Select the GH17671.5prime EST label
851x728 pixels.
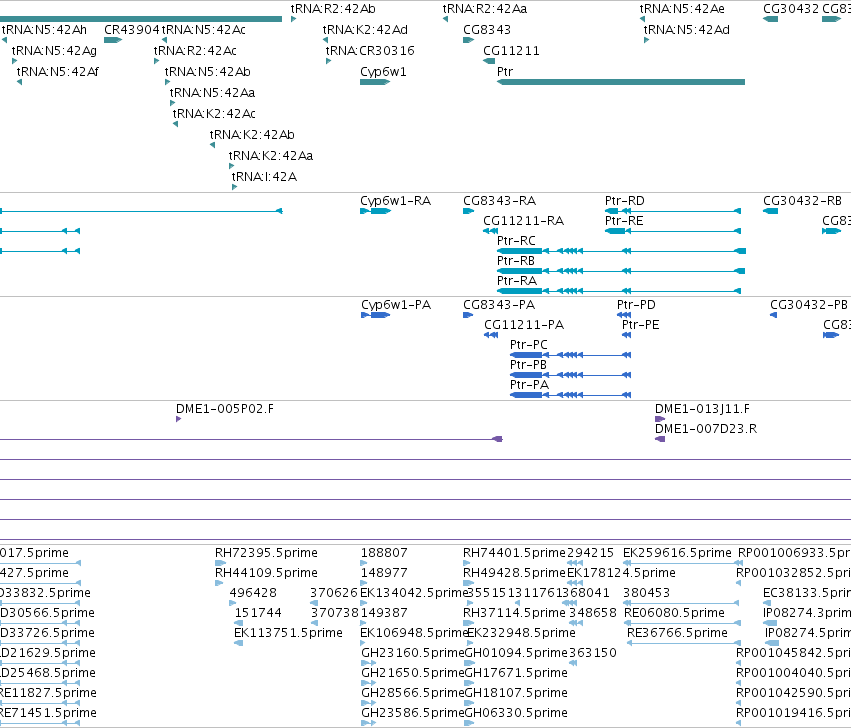coord(516,673)
